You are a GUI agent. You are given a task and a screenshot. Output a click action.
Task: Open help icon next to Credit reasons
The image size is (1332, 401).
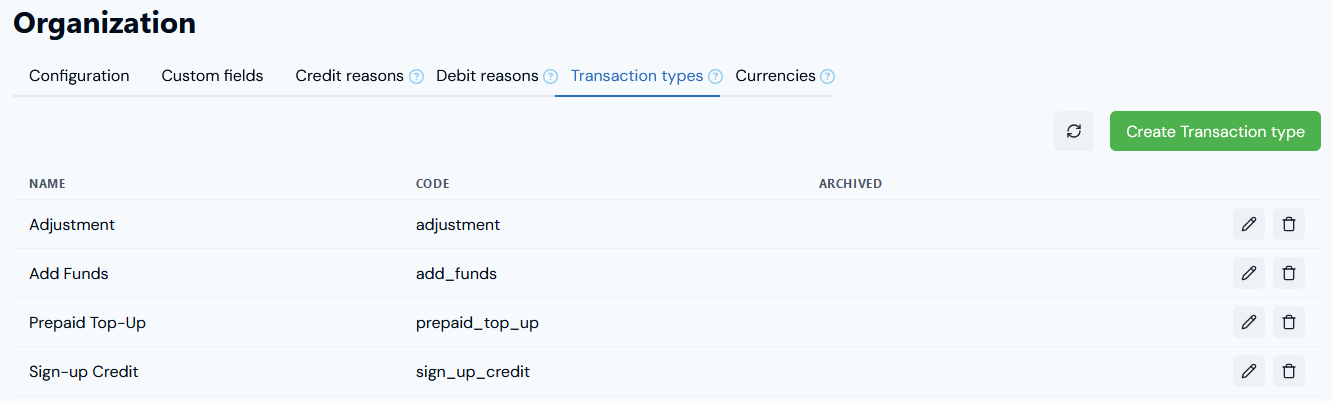416,76
